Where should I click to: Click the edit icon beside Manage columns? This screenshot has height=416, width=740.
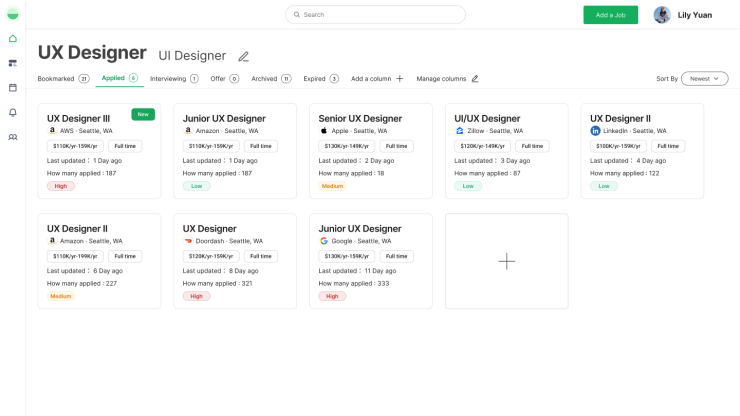[475, 79]
